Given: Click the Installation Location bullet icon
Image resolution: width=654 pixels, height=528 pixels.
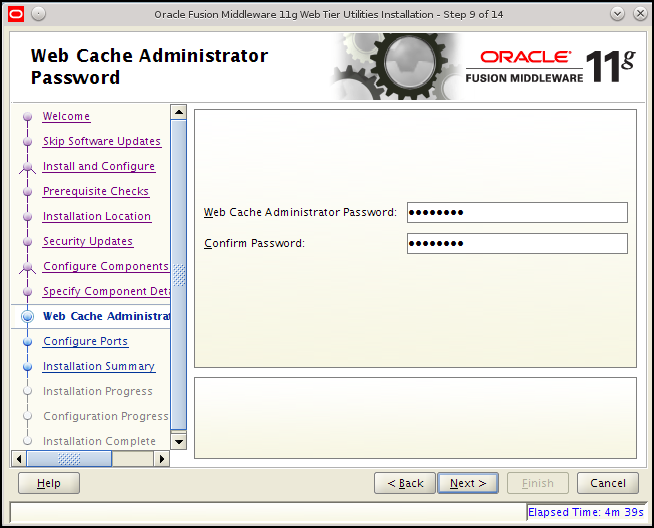Looking at the screenshot, I should [x=28, y=217].
